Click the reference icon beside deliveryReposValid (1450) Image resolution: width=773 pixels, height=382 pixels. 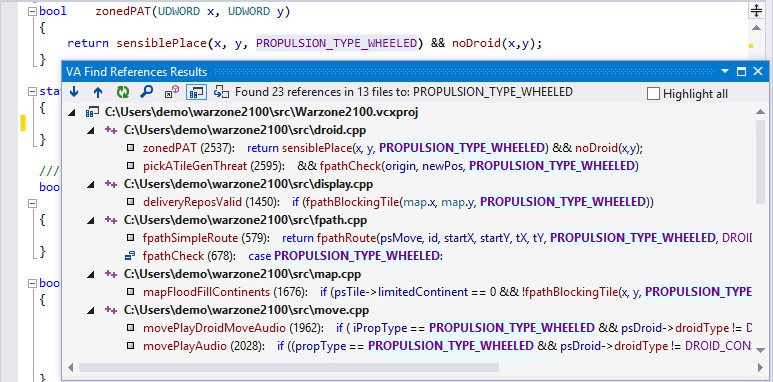pyautogui.click(x=131, y=202)
